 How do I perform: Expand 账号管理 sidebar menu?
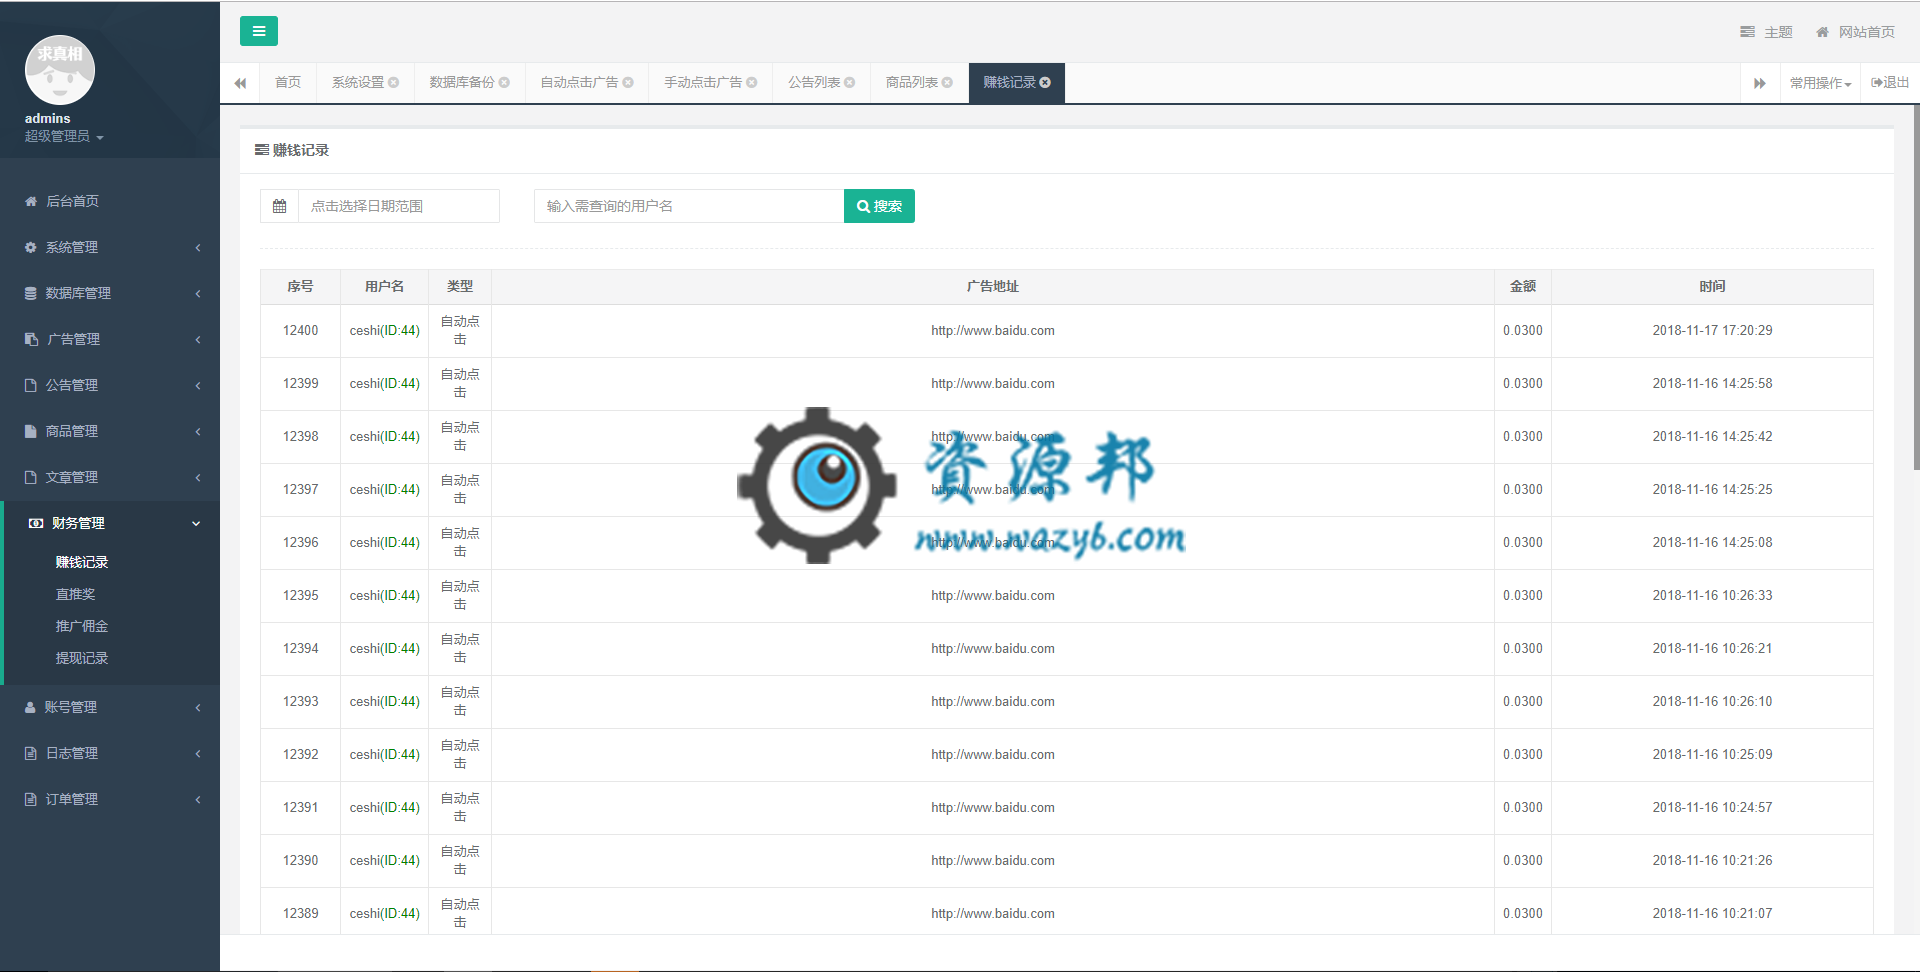click(x=110, y=707)
